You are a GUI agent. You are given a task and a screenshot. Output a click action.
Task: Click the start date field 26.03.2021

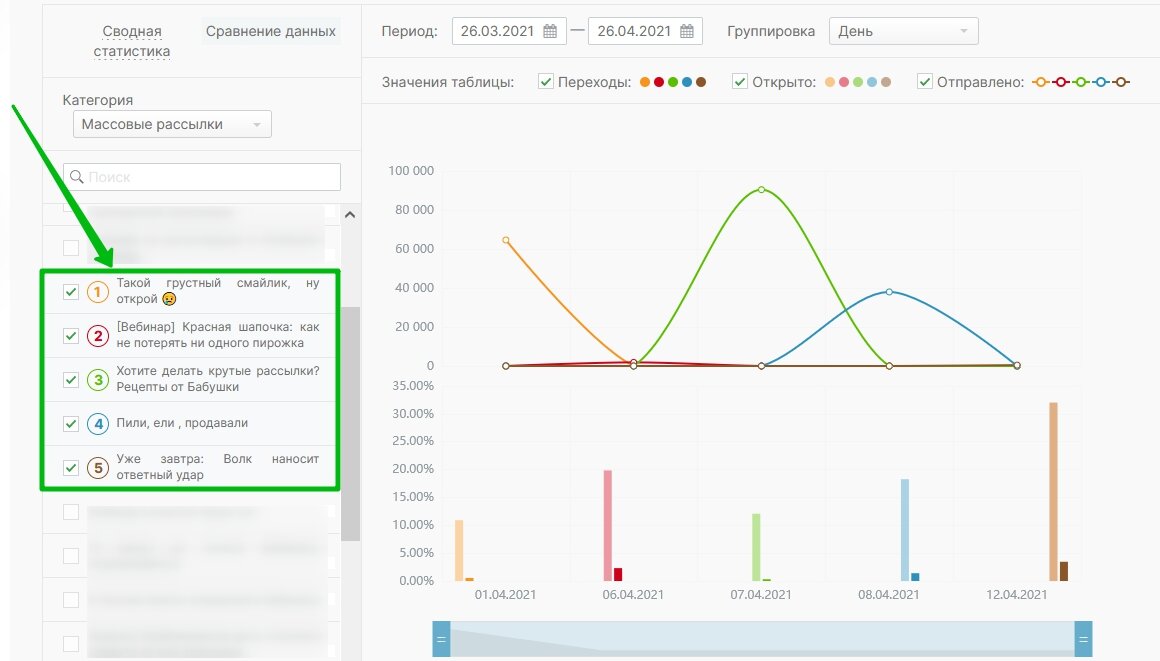(509, 31)
